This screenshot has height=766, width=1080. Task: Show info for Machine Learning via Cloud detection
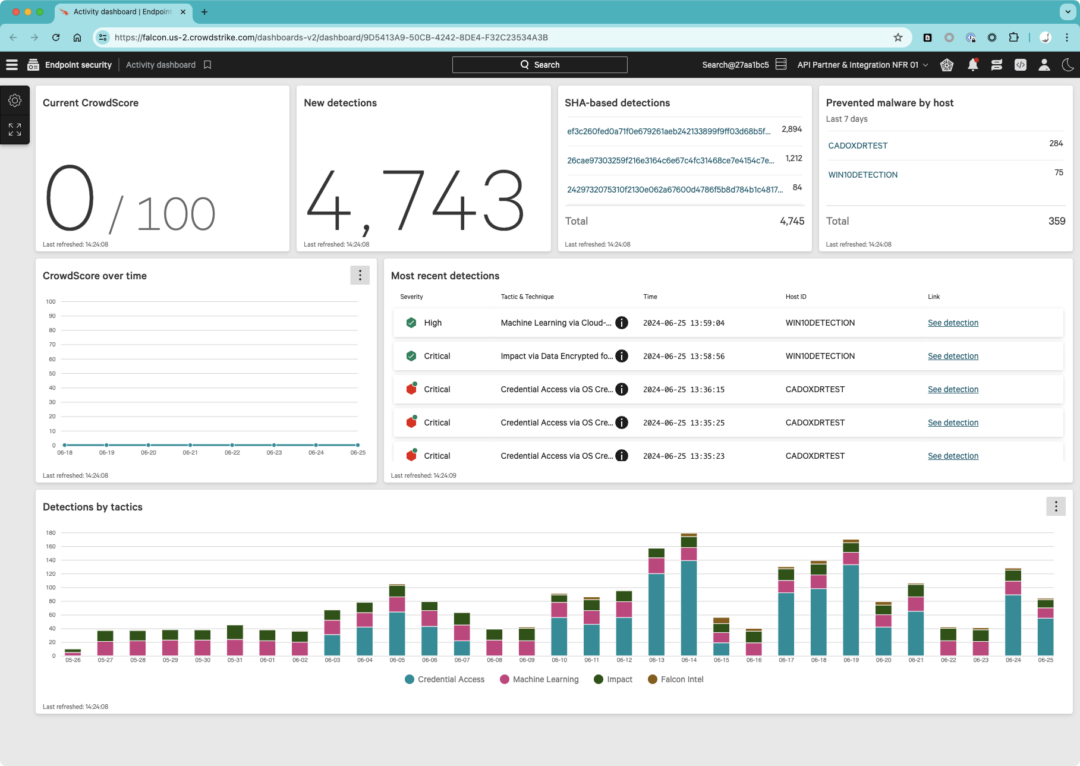[x=621, y=322]
